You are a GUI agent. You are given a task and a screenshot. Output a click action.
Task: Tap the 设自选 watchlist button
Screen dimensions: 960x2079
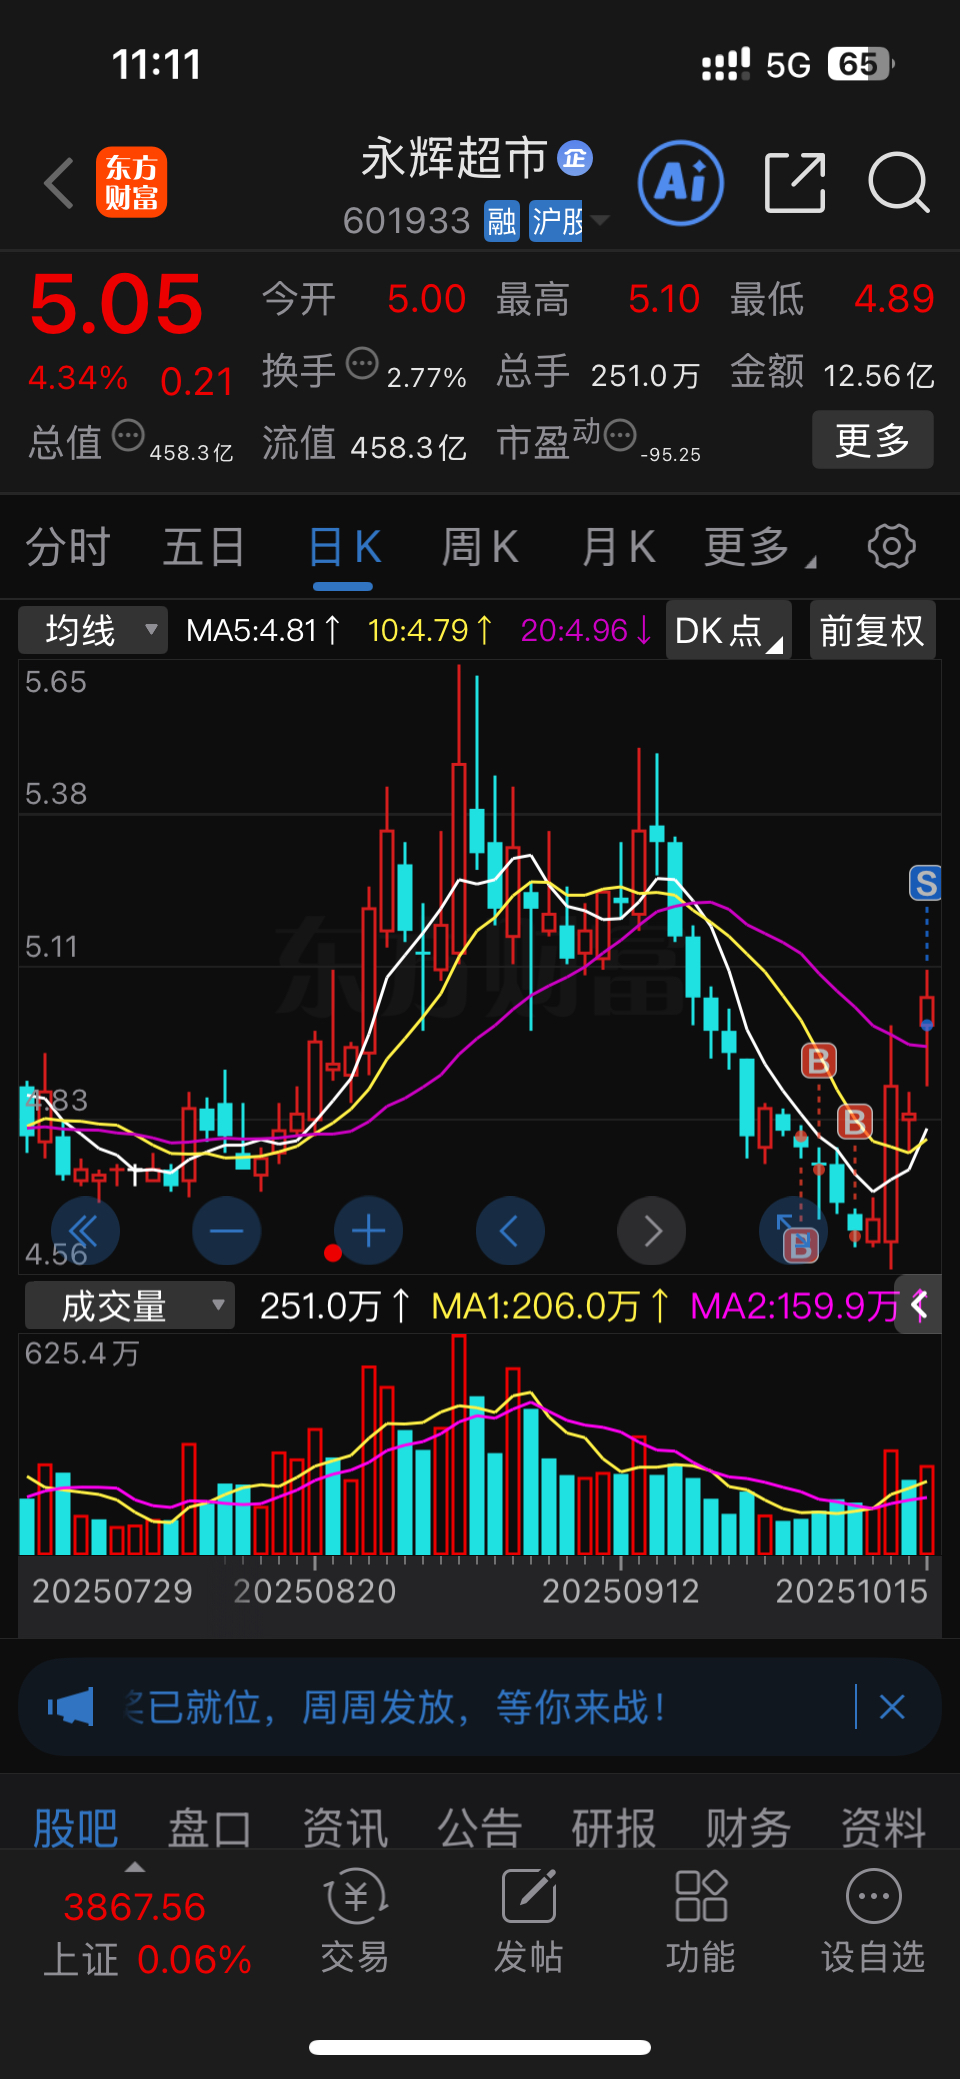873,1924
